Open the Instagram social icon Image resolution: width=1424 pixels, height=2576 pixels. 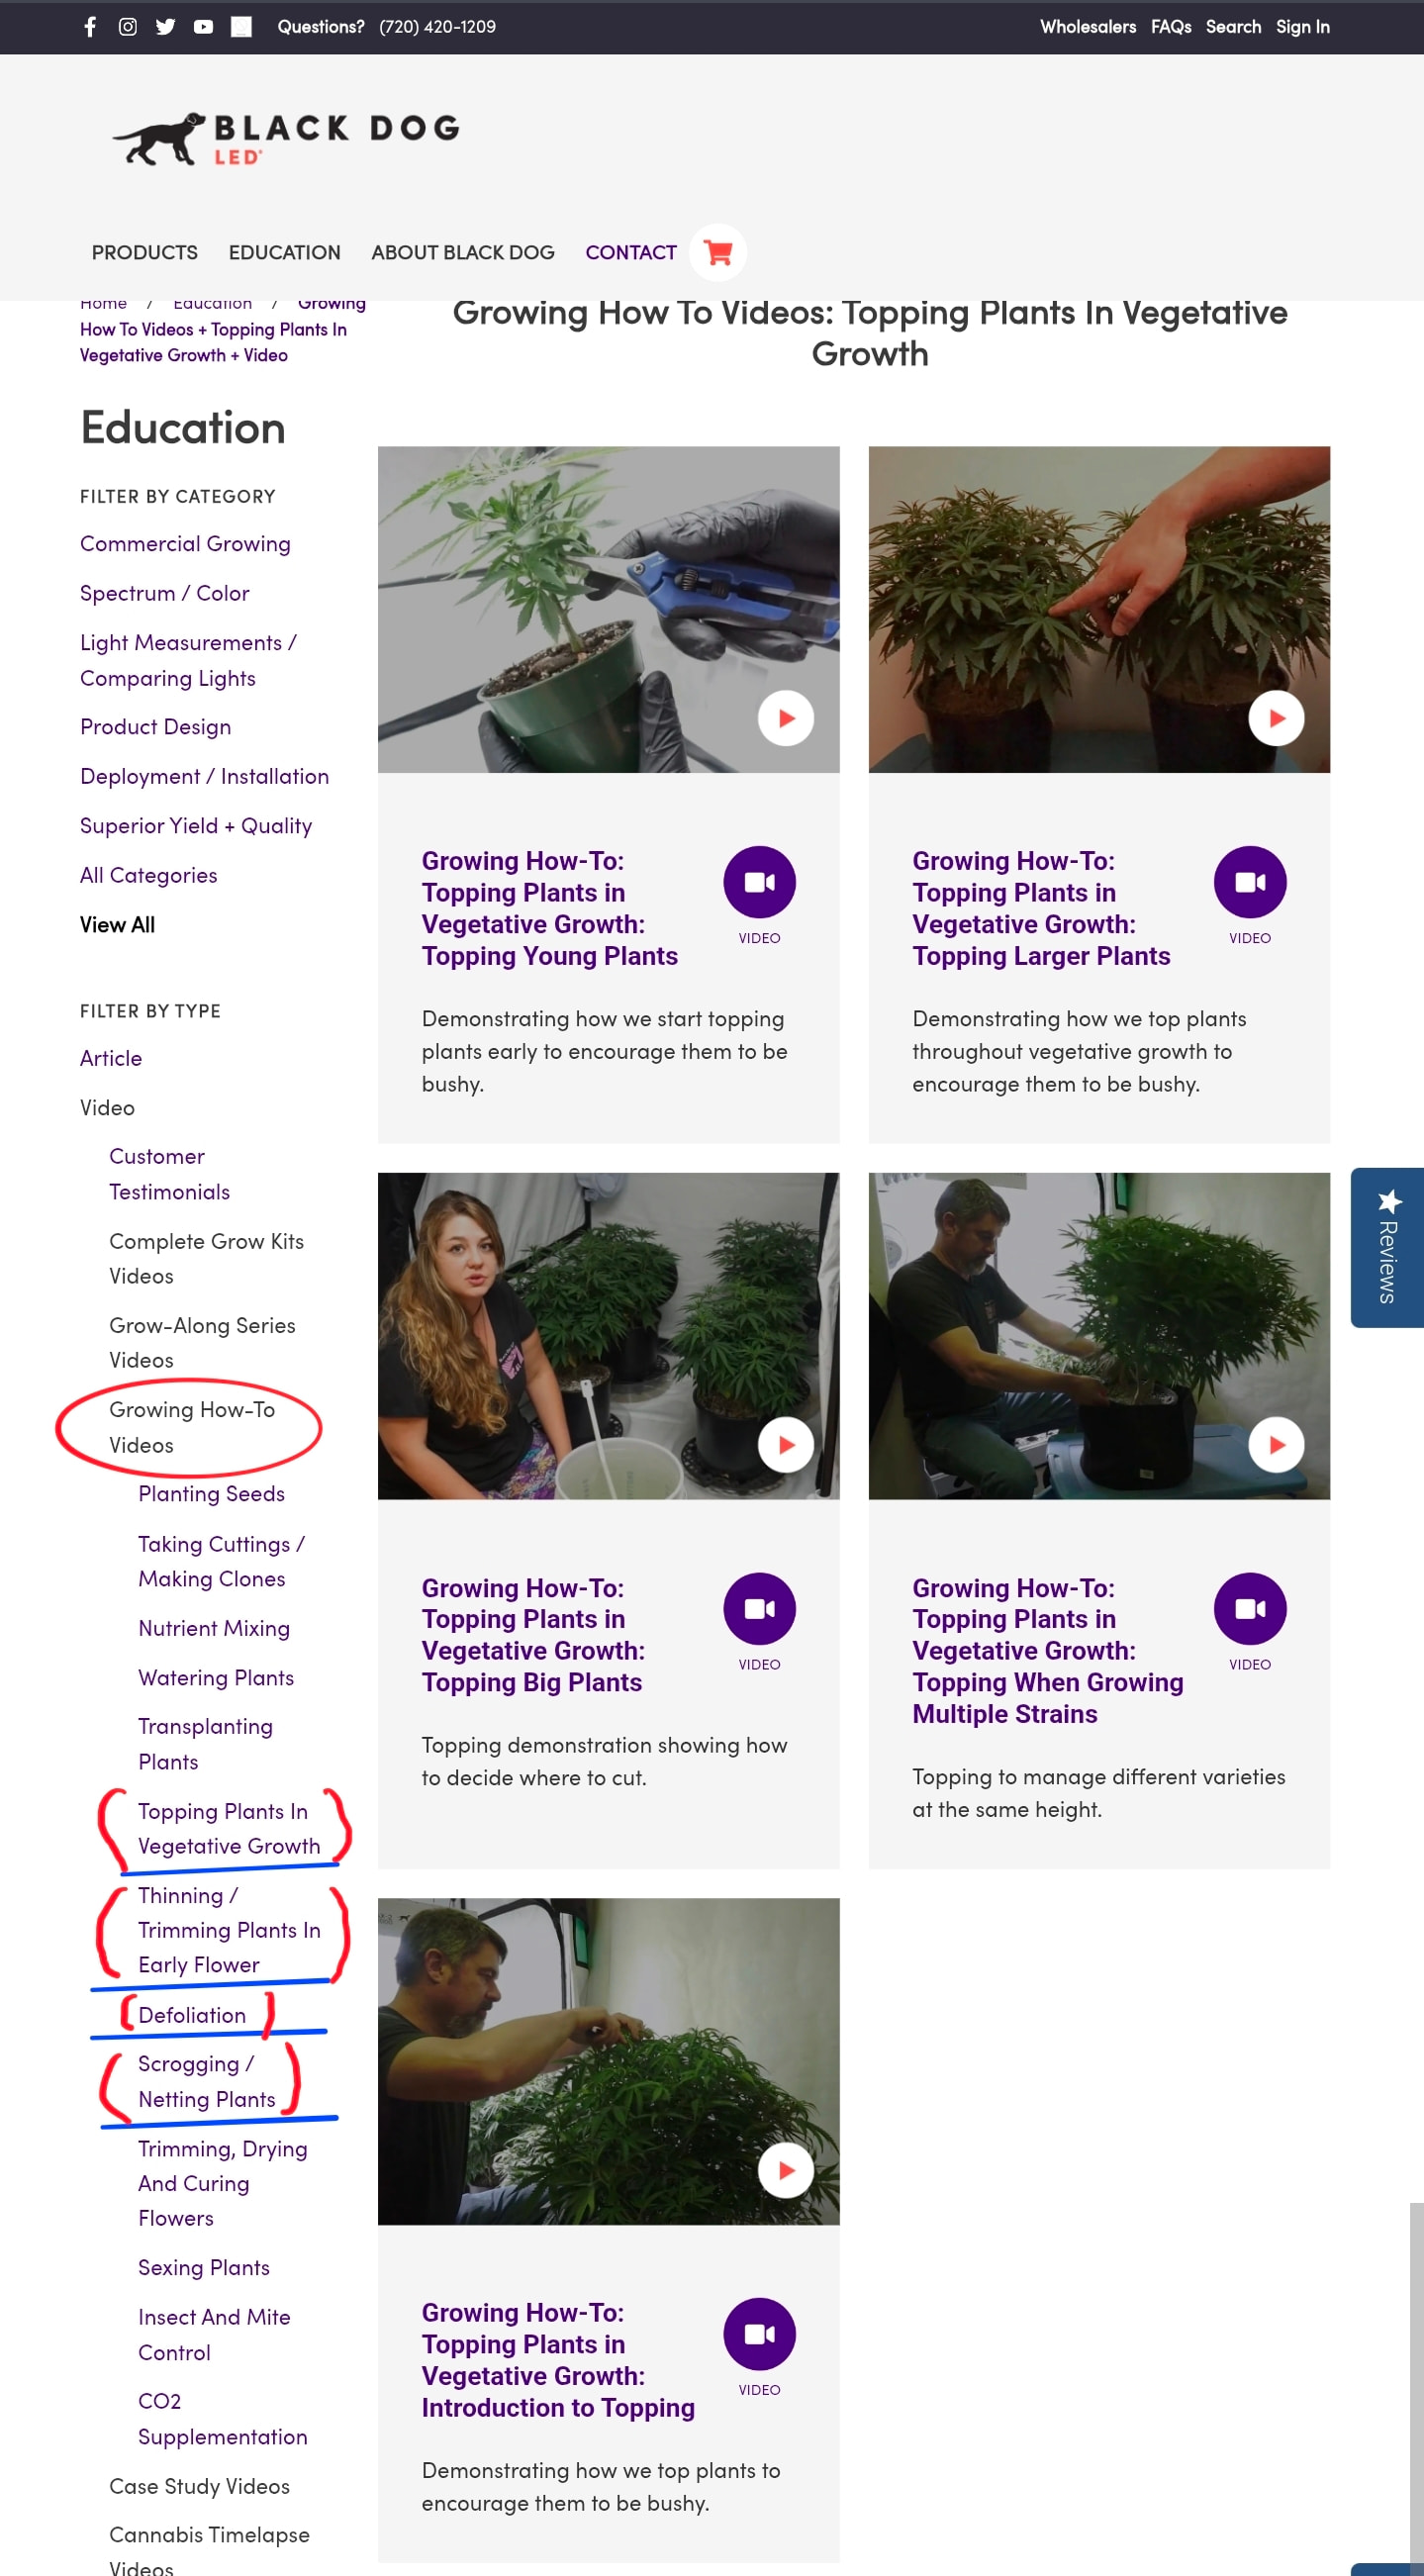pyautogui.click(x=128, y=27)
